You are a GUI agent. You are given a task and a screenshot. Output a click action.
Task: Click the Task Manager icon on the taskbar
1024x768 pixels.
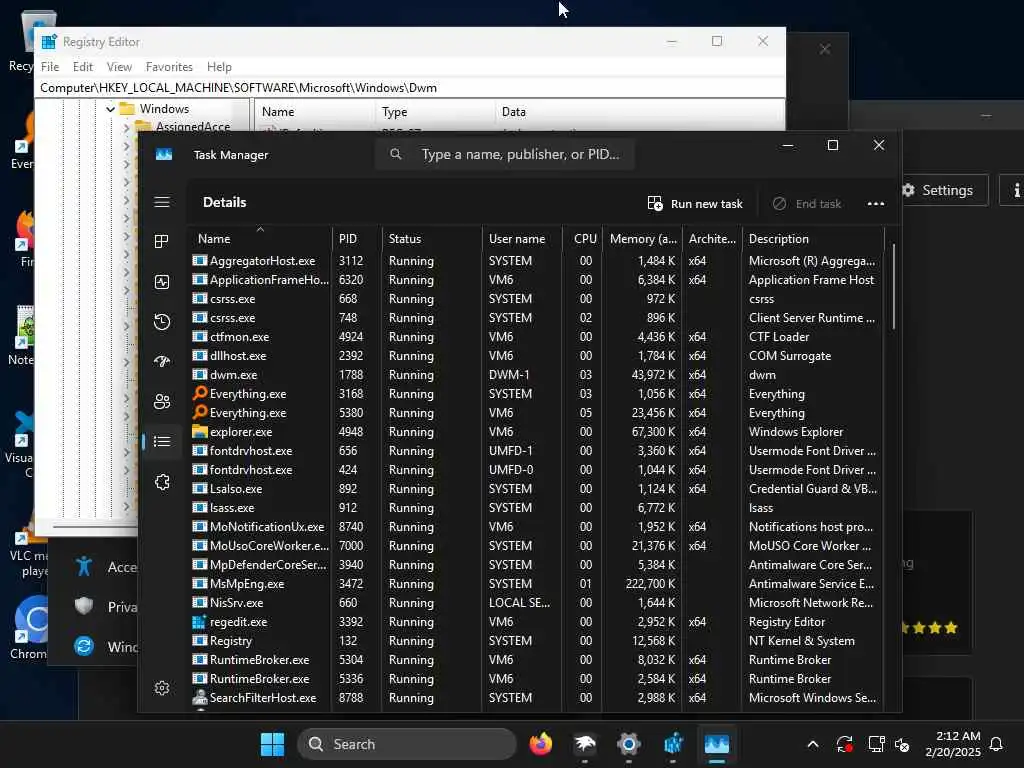click(x=716, y=744)
